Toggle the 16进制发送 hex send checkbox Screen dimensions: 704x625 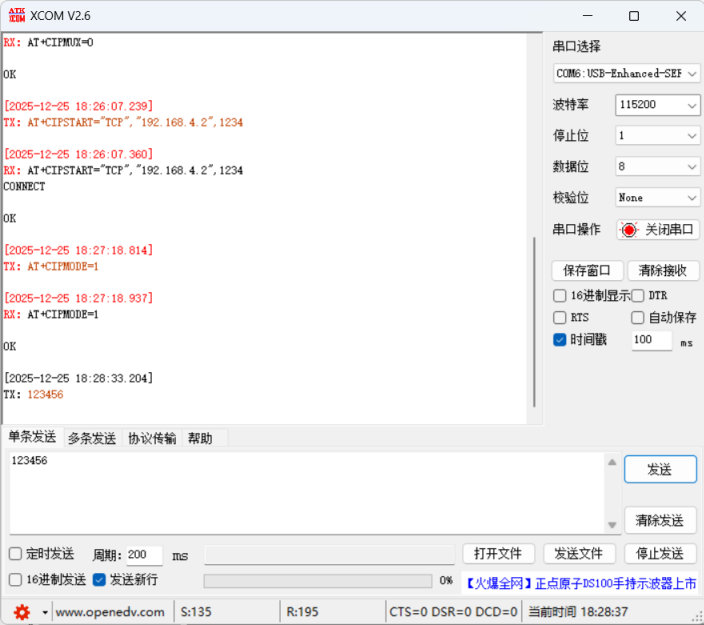[15, 580]
